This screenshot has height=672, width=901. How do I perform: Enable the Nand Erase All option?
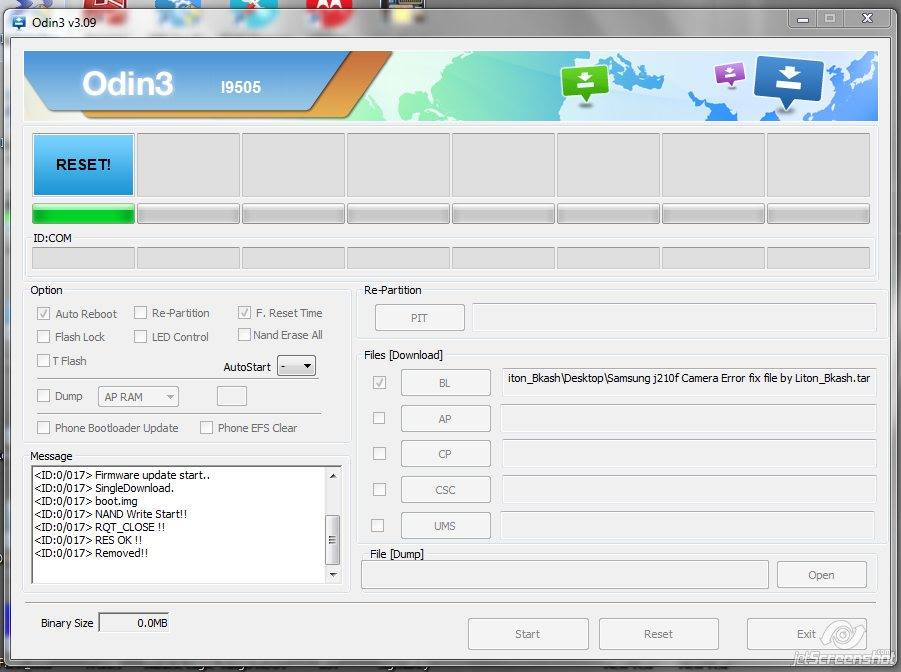243,335
